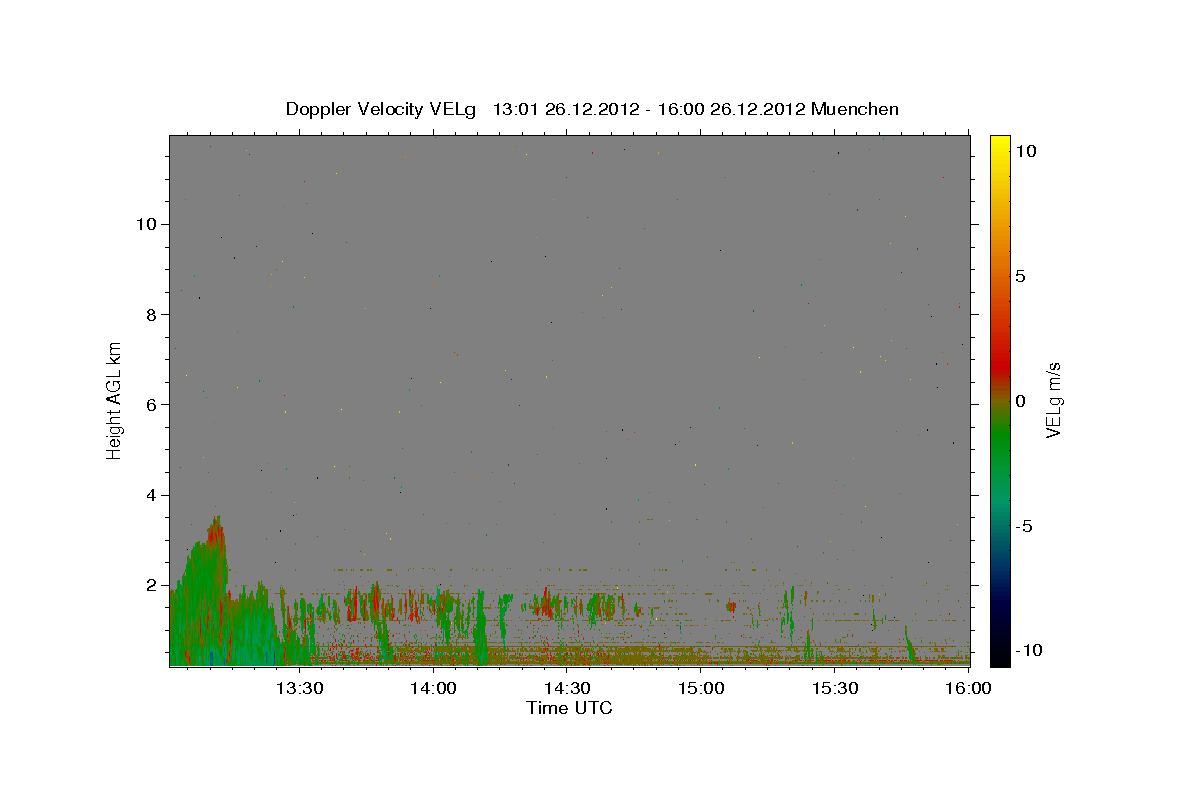Image resolution: width=1200 pixels, height=800 pixels.
Task: Click the 16:00 time tick label
Action: [x=969, y=688]
